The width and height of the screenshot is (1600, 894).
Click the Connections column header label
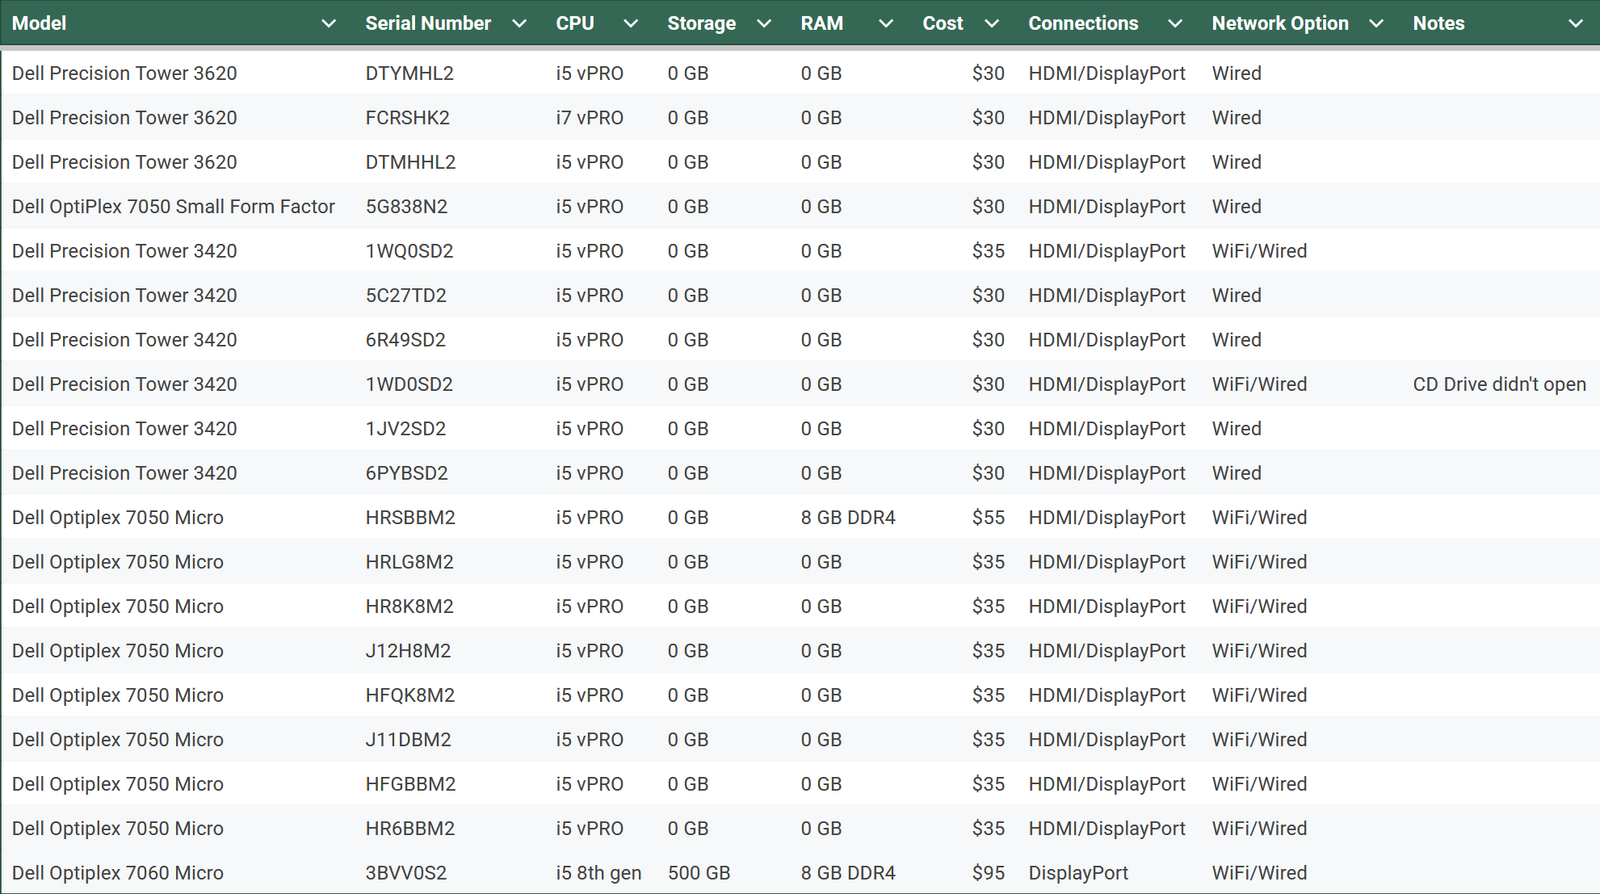(1083, 23)
